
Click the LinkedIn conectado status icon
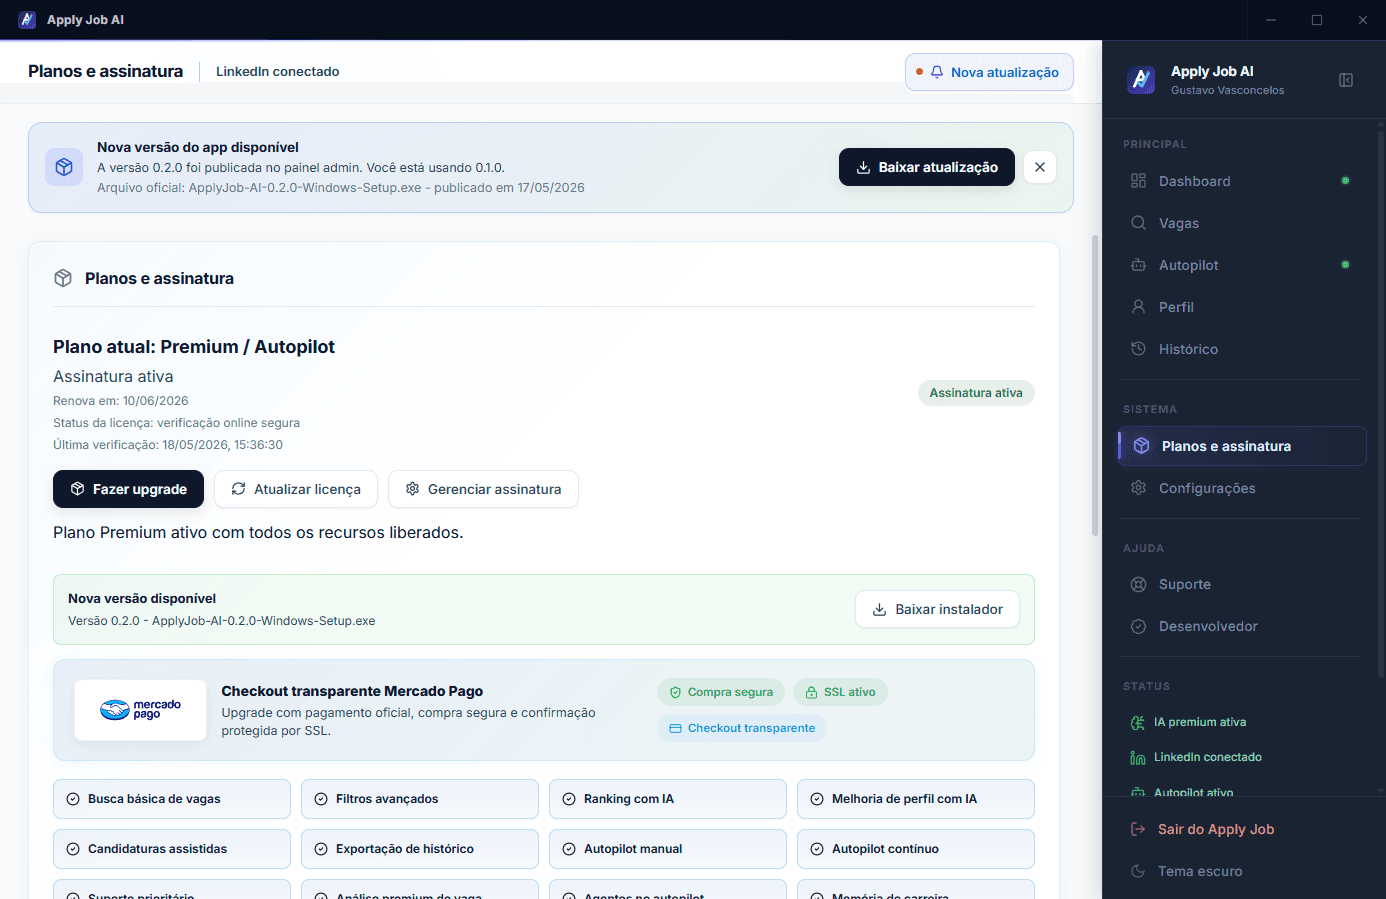click(1138, 758)
